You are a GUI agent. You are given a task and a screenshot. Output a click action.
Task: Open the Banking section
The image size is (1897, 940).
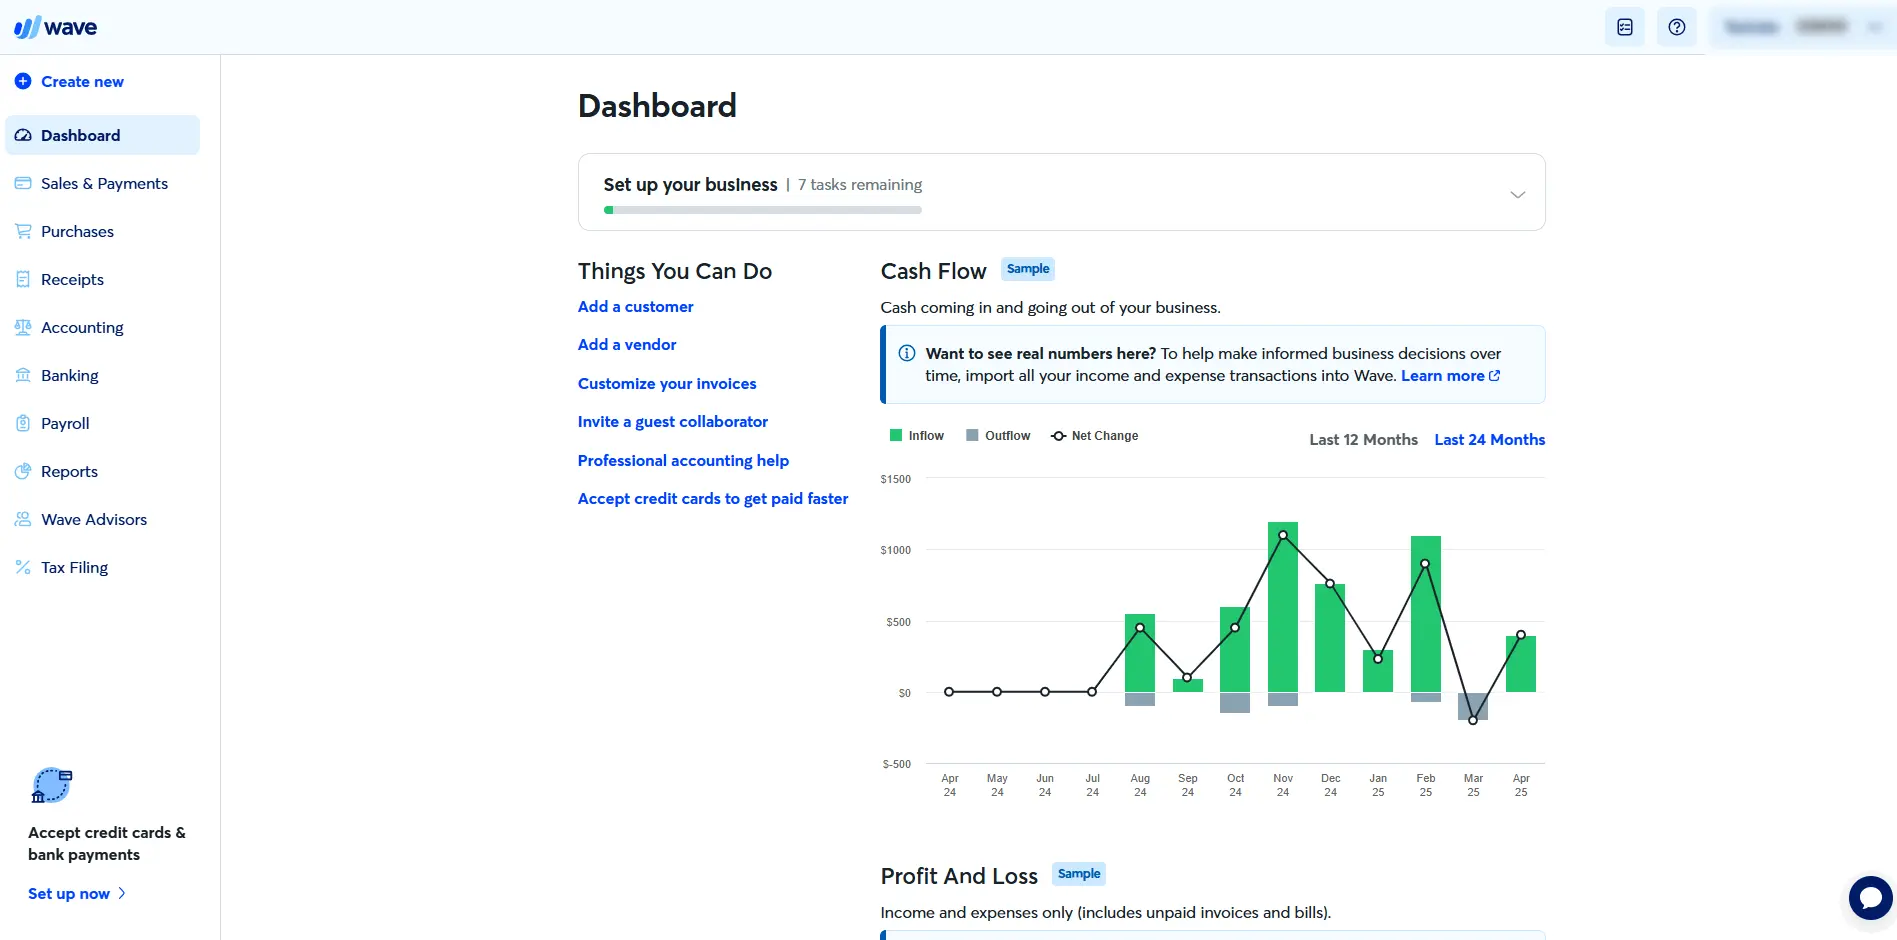point(69,375)
